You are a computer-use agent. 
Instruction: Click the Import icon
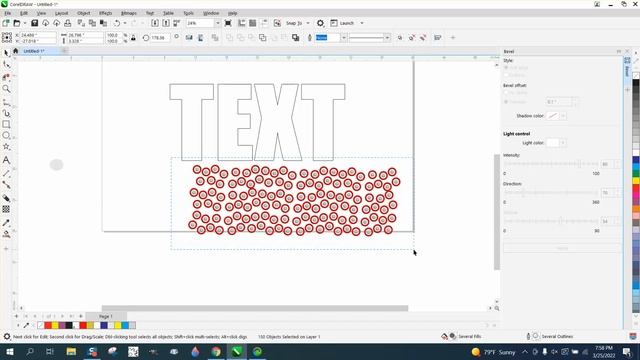[x=155, y=23]
